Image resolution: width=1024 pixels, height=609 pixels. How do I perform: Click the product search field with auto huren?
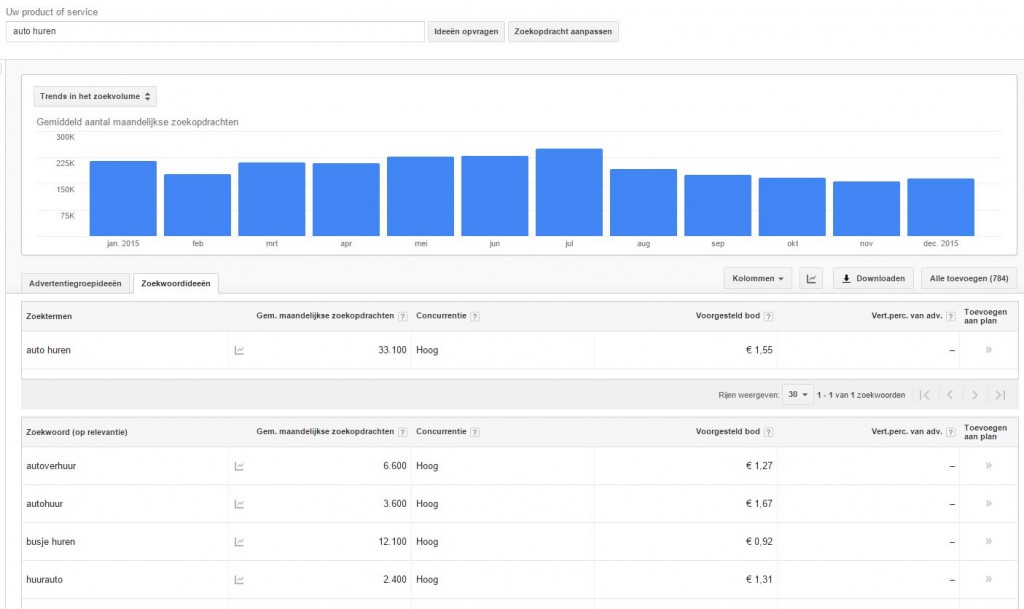(x=215, y=31)
